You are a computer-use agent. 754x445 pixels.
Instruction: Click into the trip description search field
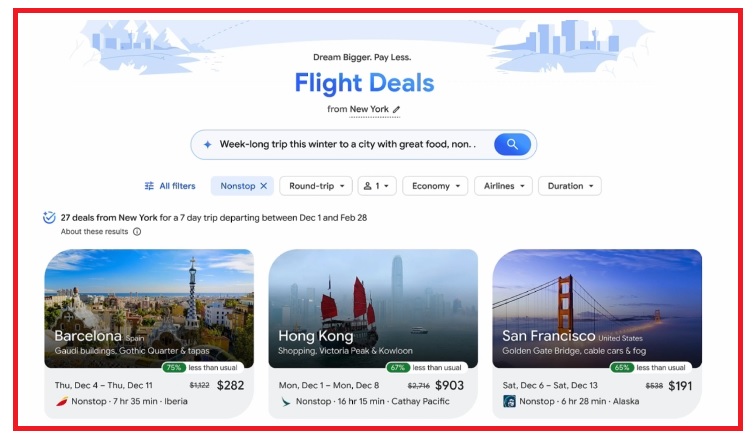pyautogui.click(x=348, y=144)
